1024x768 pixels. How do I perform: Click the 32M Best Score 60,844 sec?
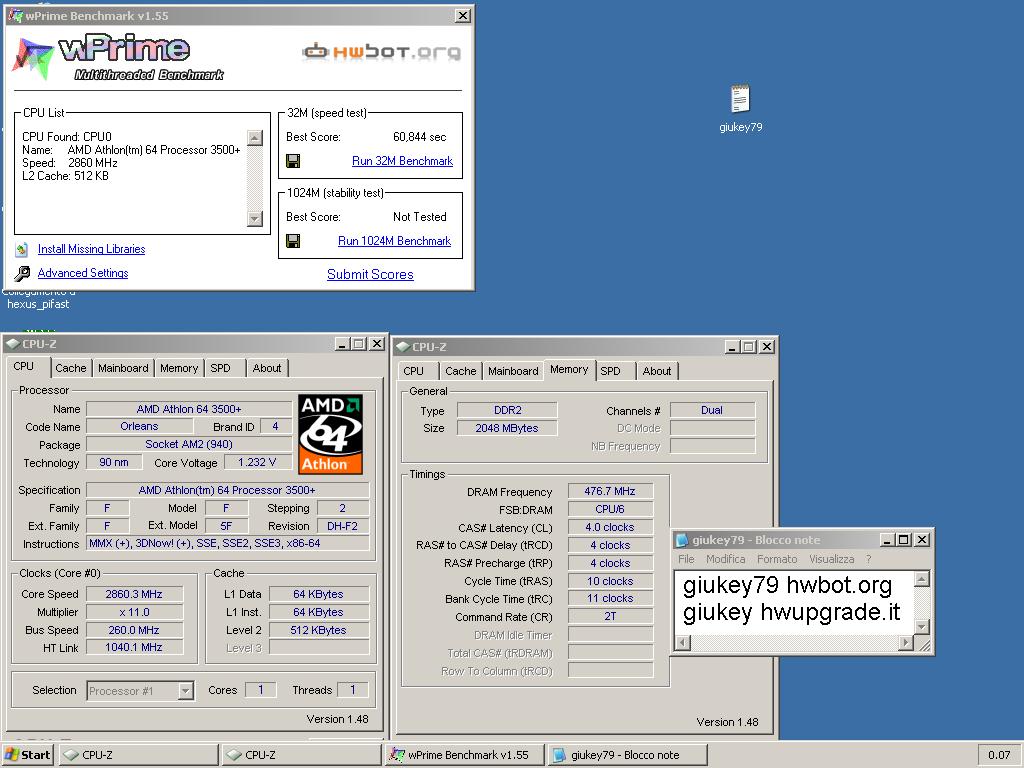[419, 137]
